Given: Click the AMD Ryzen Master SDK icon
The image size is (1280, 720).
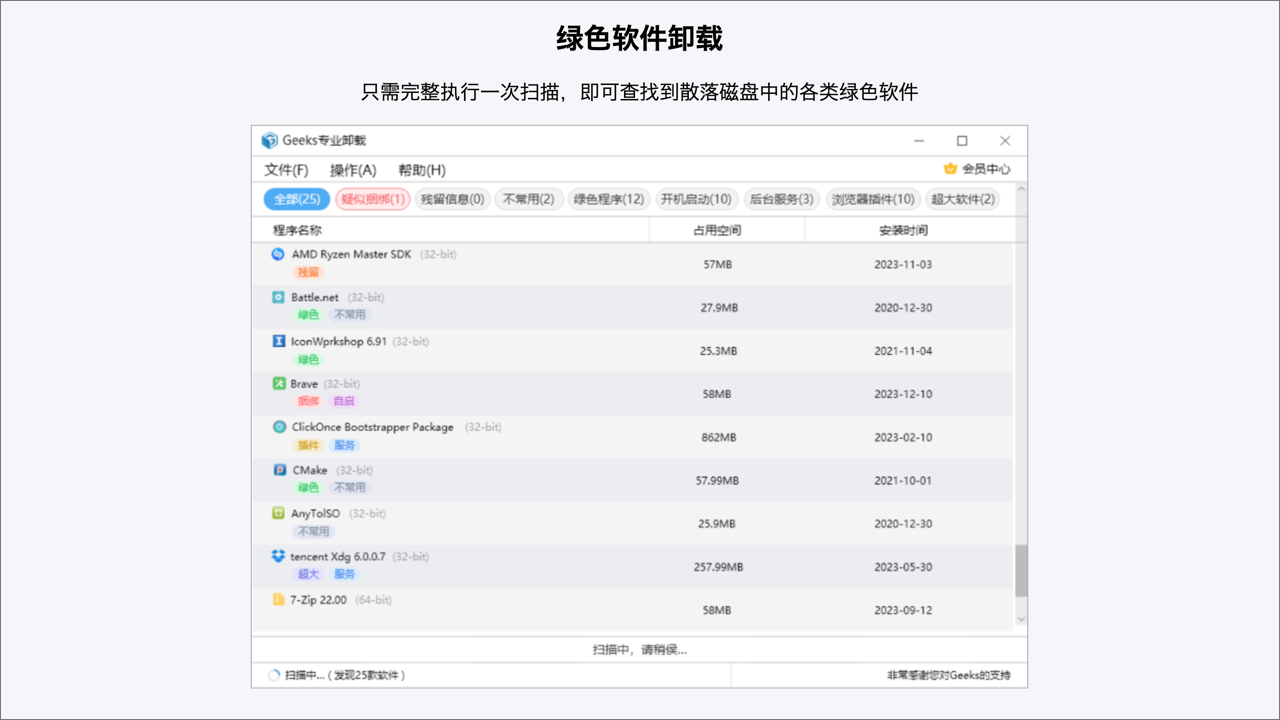Looking at the screenshot, I should coord(278,254).
